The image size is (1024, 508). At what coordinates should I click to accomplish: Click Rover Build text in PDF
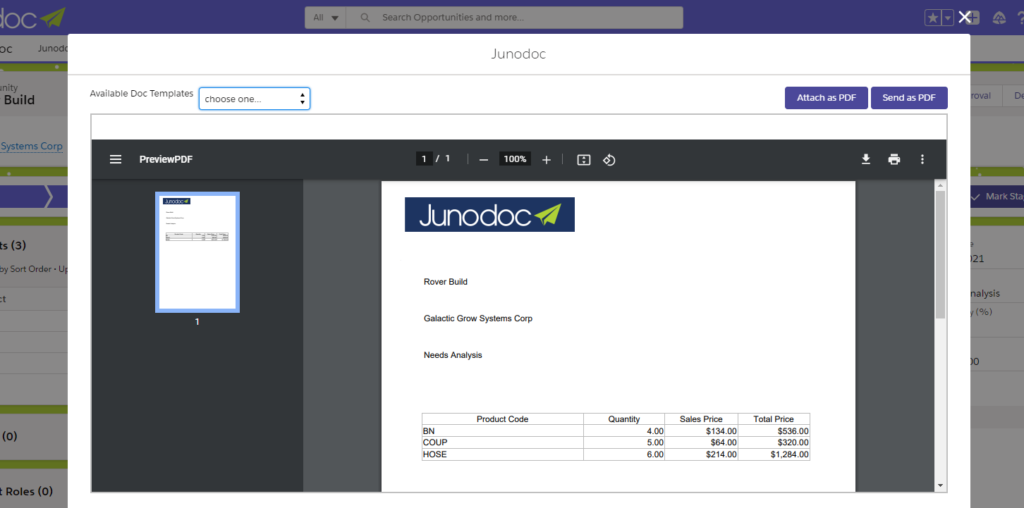[x=445, y=282]
